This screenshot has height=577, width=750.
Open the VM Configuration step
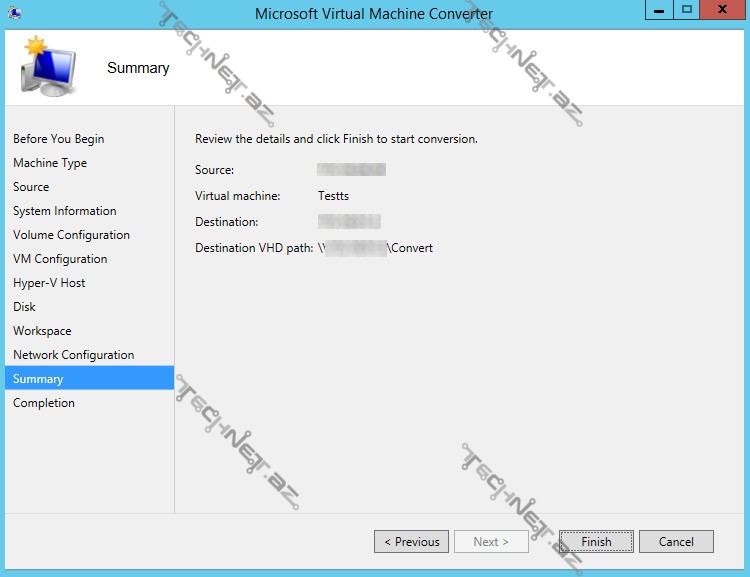pyautogui.click(x=60, y=259)
